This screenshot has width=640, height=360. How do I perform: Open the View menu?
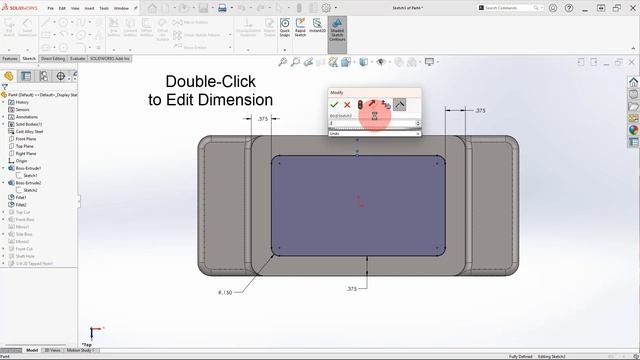(75, 8)
